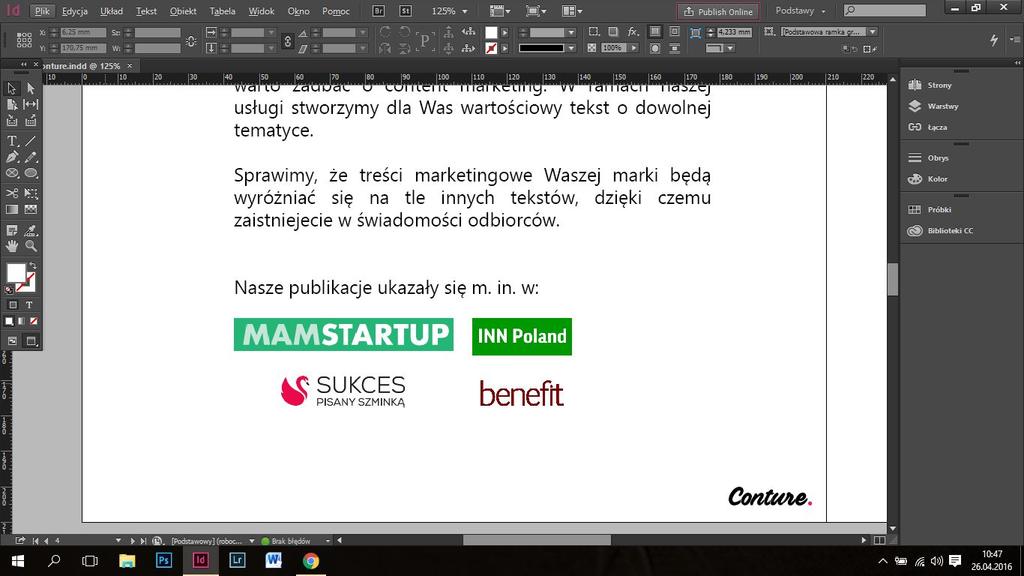Select the Scissors tool

click(12, 193)
